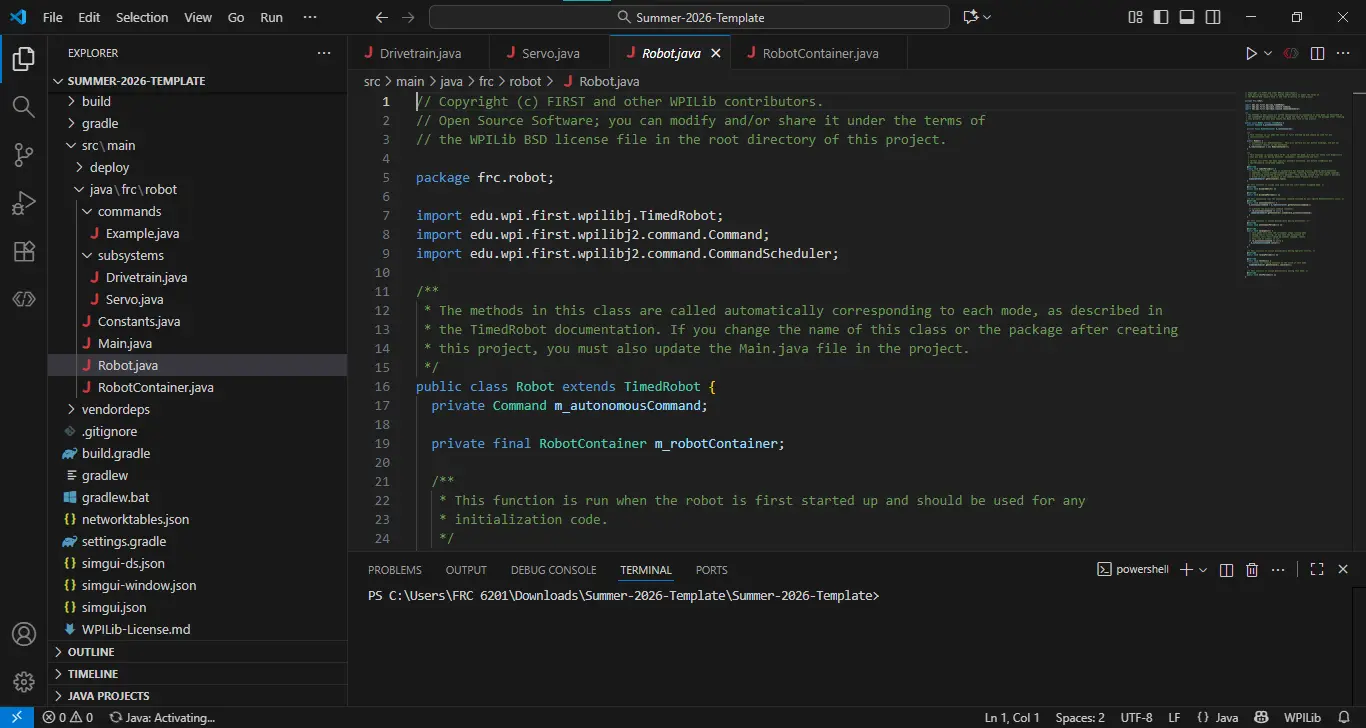This screenshot has height=728, width=1366.
Task: Close the Robot.java tab
Action: 715,53
